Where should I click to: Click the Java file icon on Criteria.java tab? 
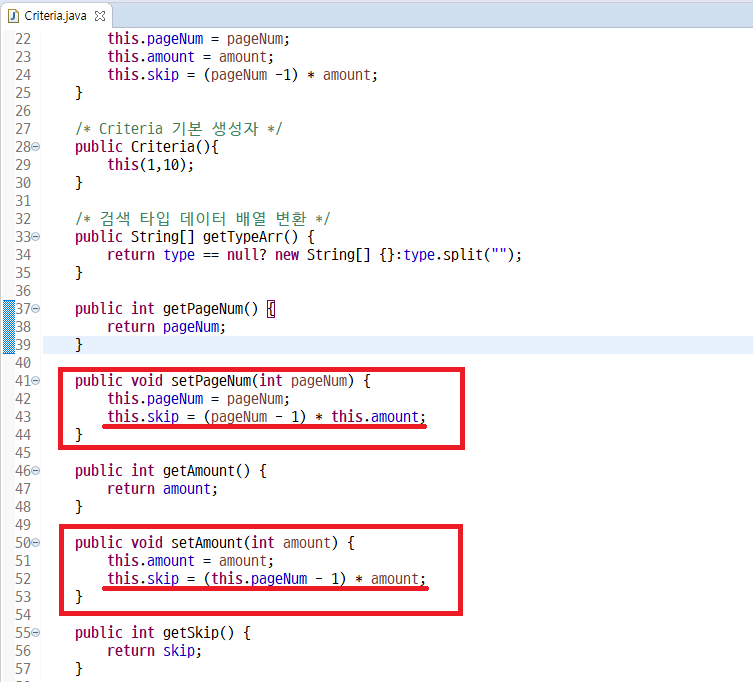pyautogui.click(x=13, y=16)
